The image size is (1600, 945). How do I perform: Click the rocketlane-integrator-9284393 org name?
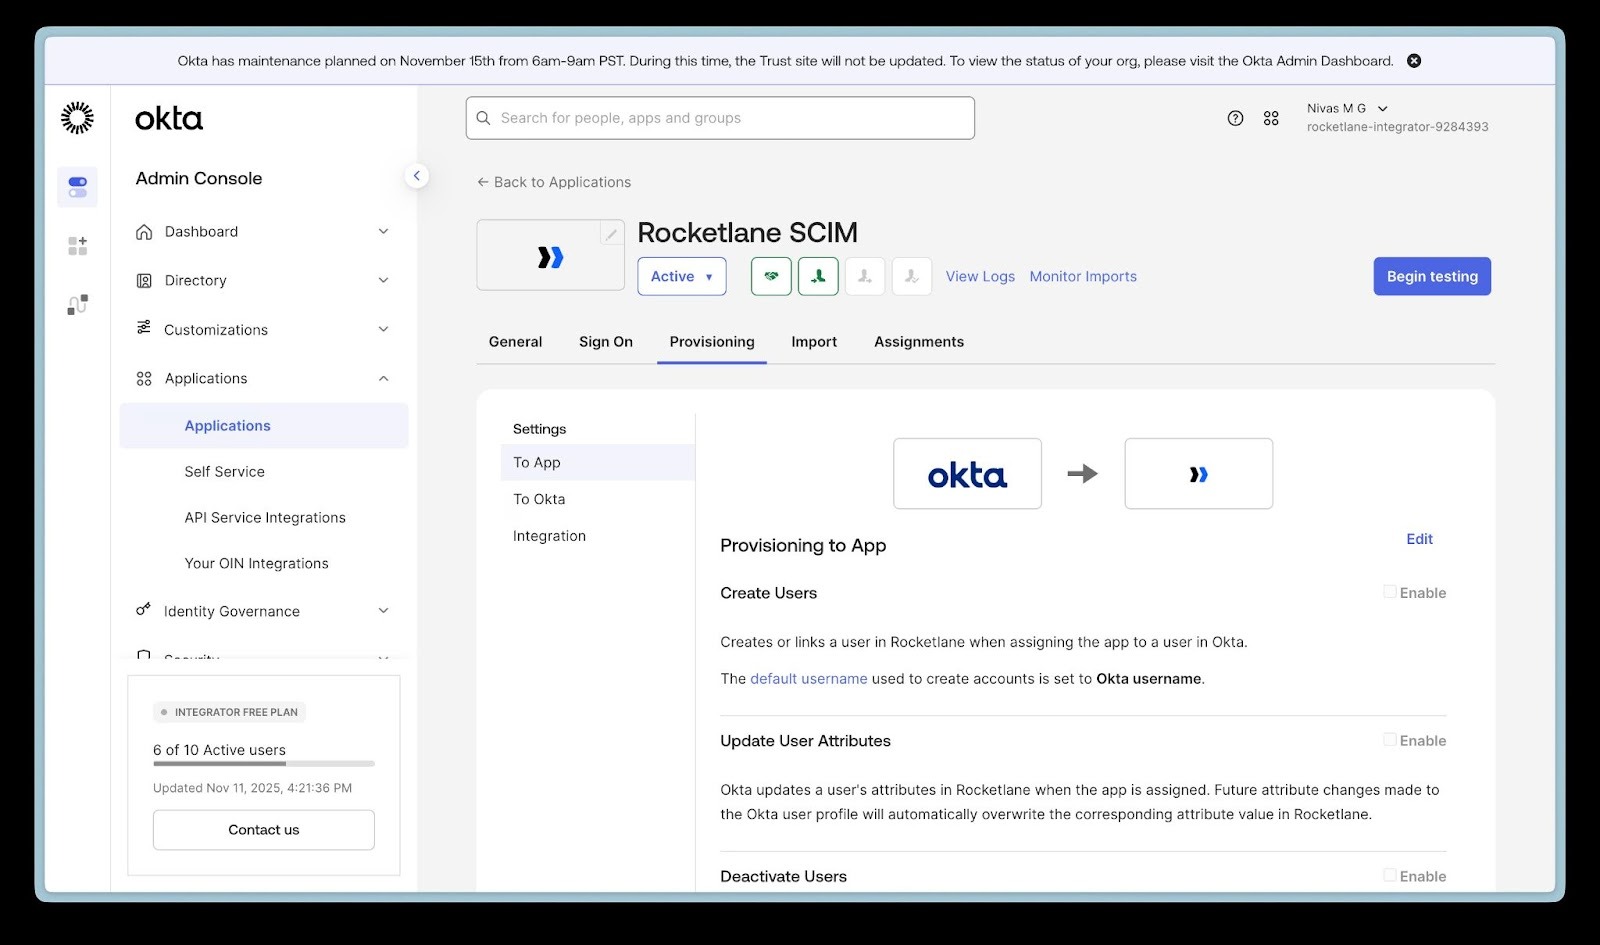[x=1397, y=127]
